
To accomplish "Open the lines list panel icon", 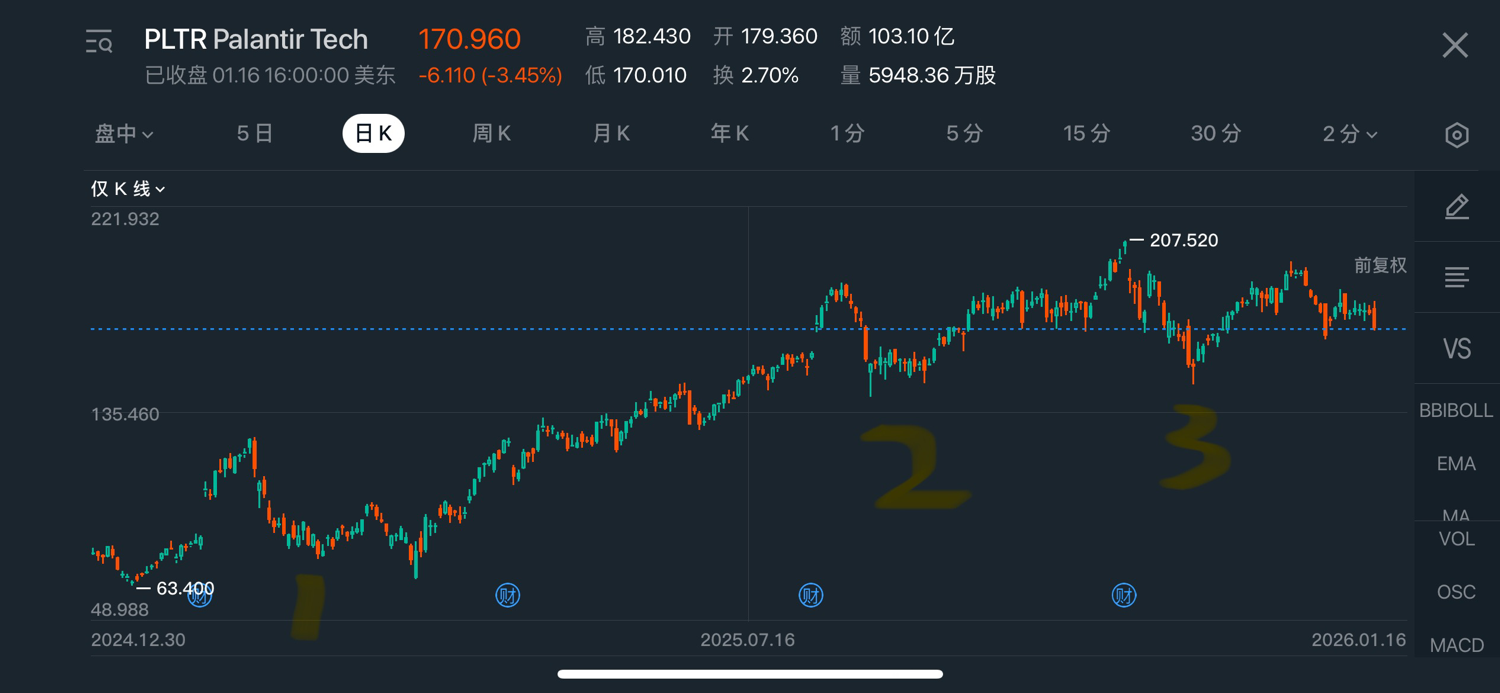I will coord(1457,277).
